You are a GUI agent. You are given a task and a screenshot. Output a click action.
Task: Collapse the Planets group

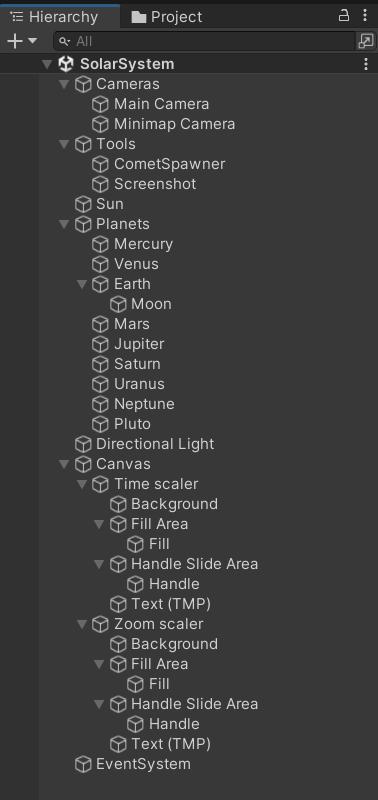click(x=64, y=224)
